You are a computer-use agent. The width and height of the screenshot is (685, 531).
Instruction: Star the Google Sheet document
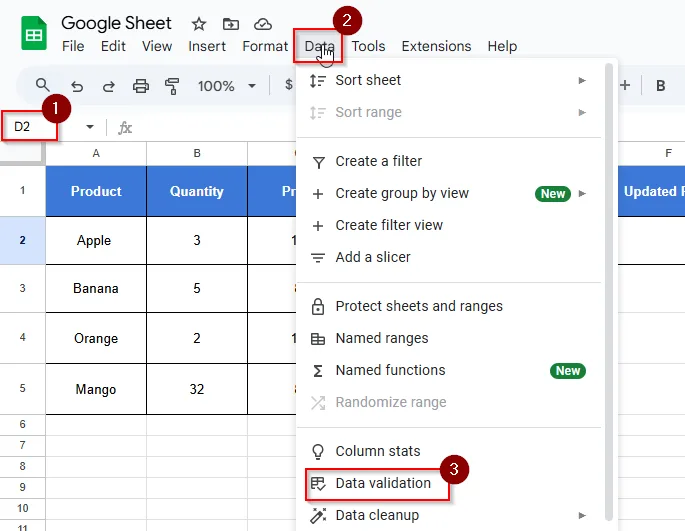[199, 24]
